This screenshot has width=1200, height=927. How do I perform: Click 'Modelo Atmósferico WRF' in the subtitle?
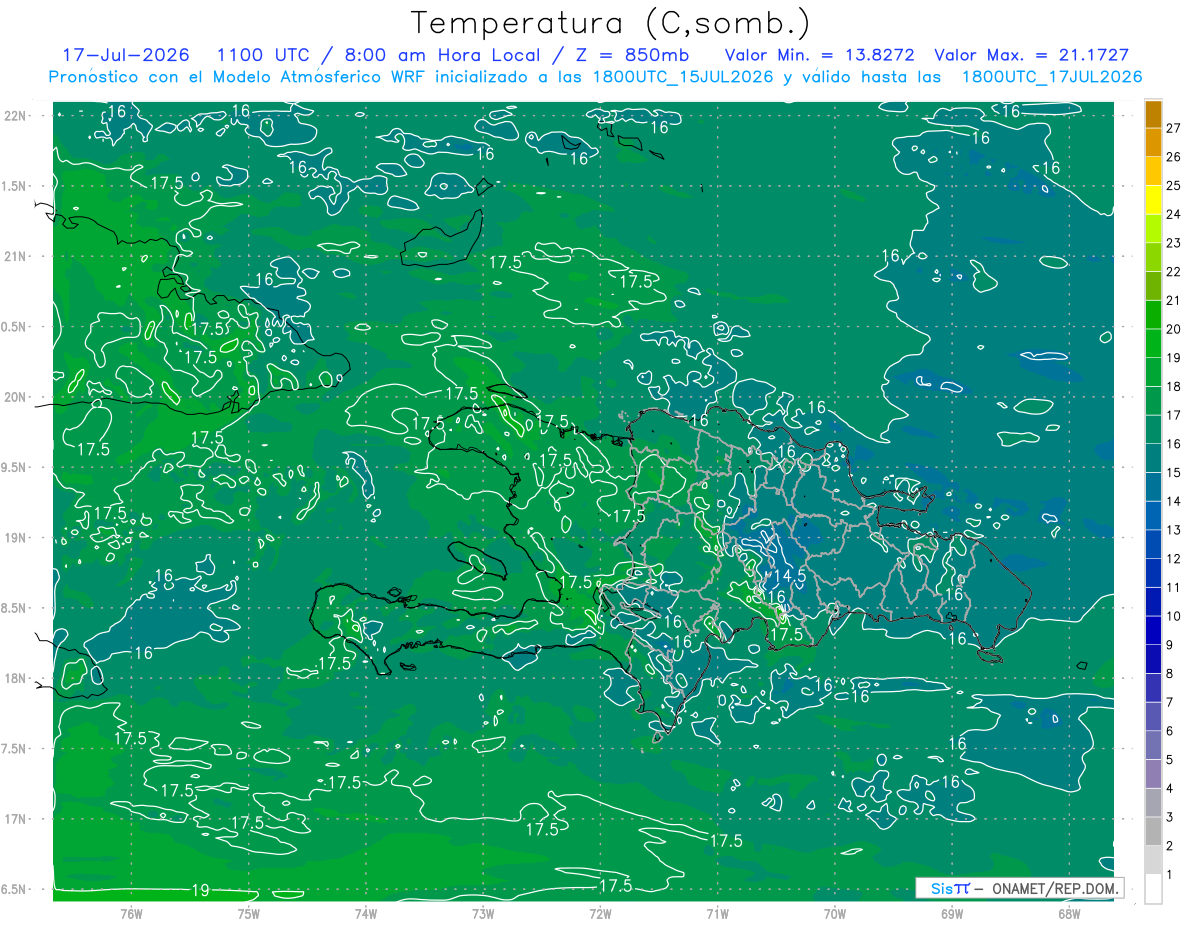pyautogui.click(x=320, y=77)
